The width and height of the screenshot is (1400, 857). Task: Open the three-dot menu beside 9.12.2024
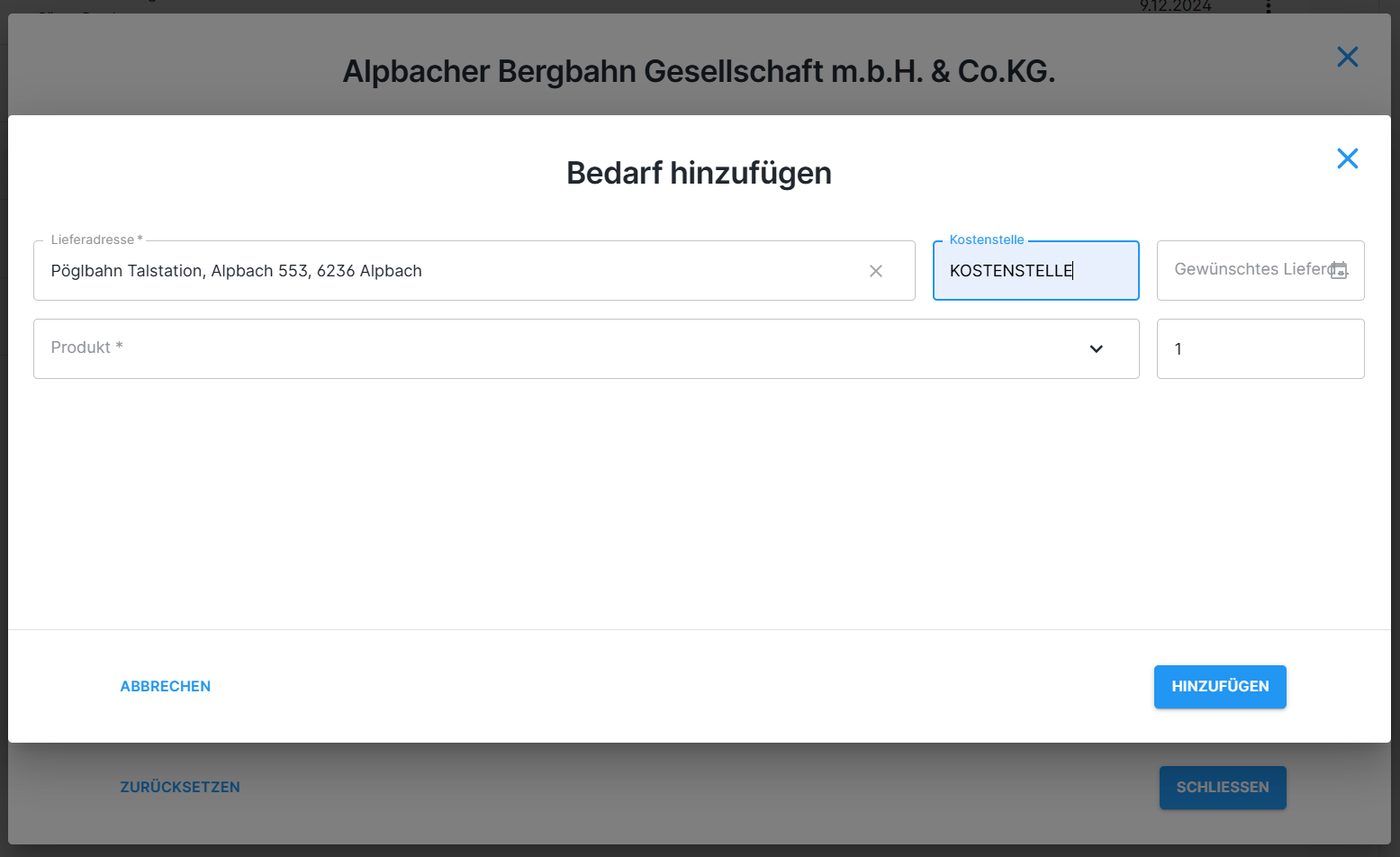tap(1268, 7)
